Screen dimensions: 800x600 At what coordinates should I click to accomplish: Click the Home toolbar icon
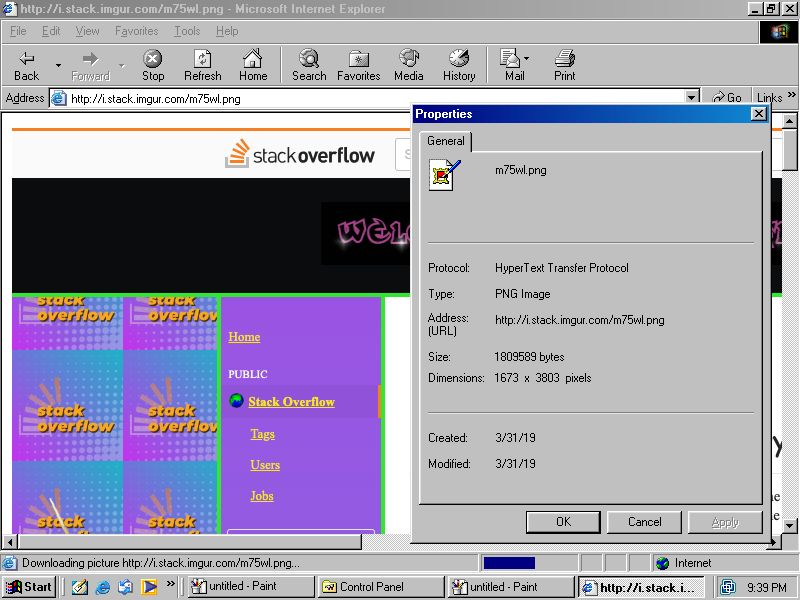click(253, 63)
